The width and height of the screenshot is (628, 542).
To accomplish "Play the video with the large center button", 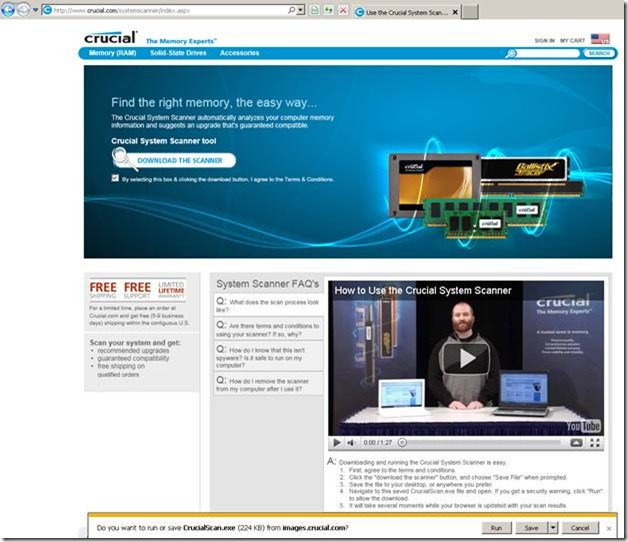I will (x=466, y=358).
